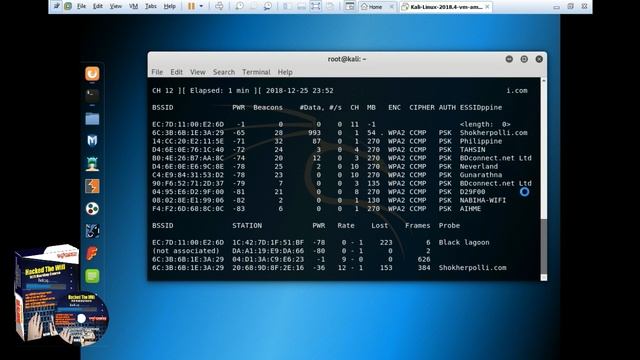The image size is (640, 360).
Task: Click the ESSID Neverland
Action: 479,167
